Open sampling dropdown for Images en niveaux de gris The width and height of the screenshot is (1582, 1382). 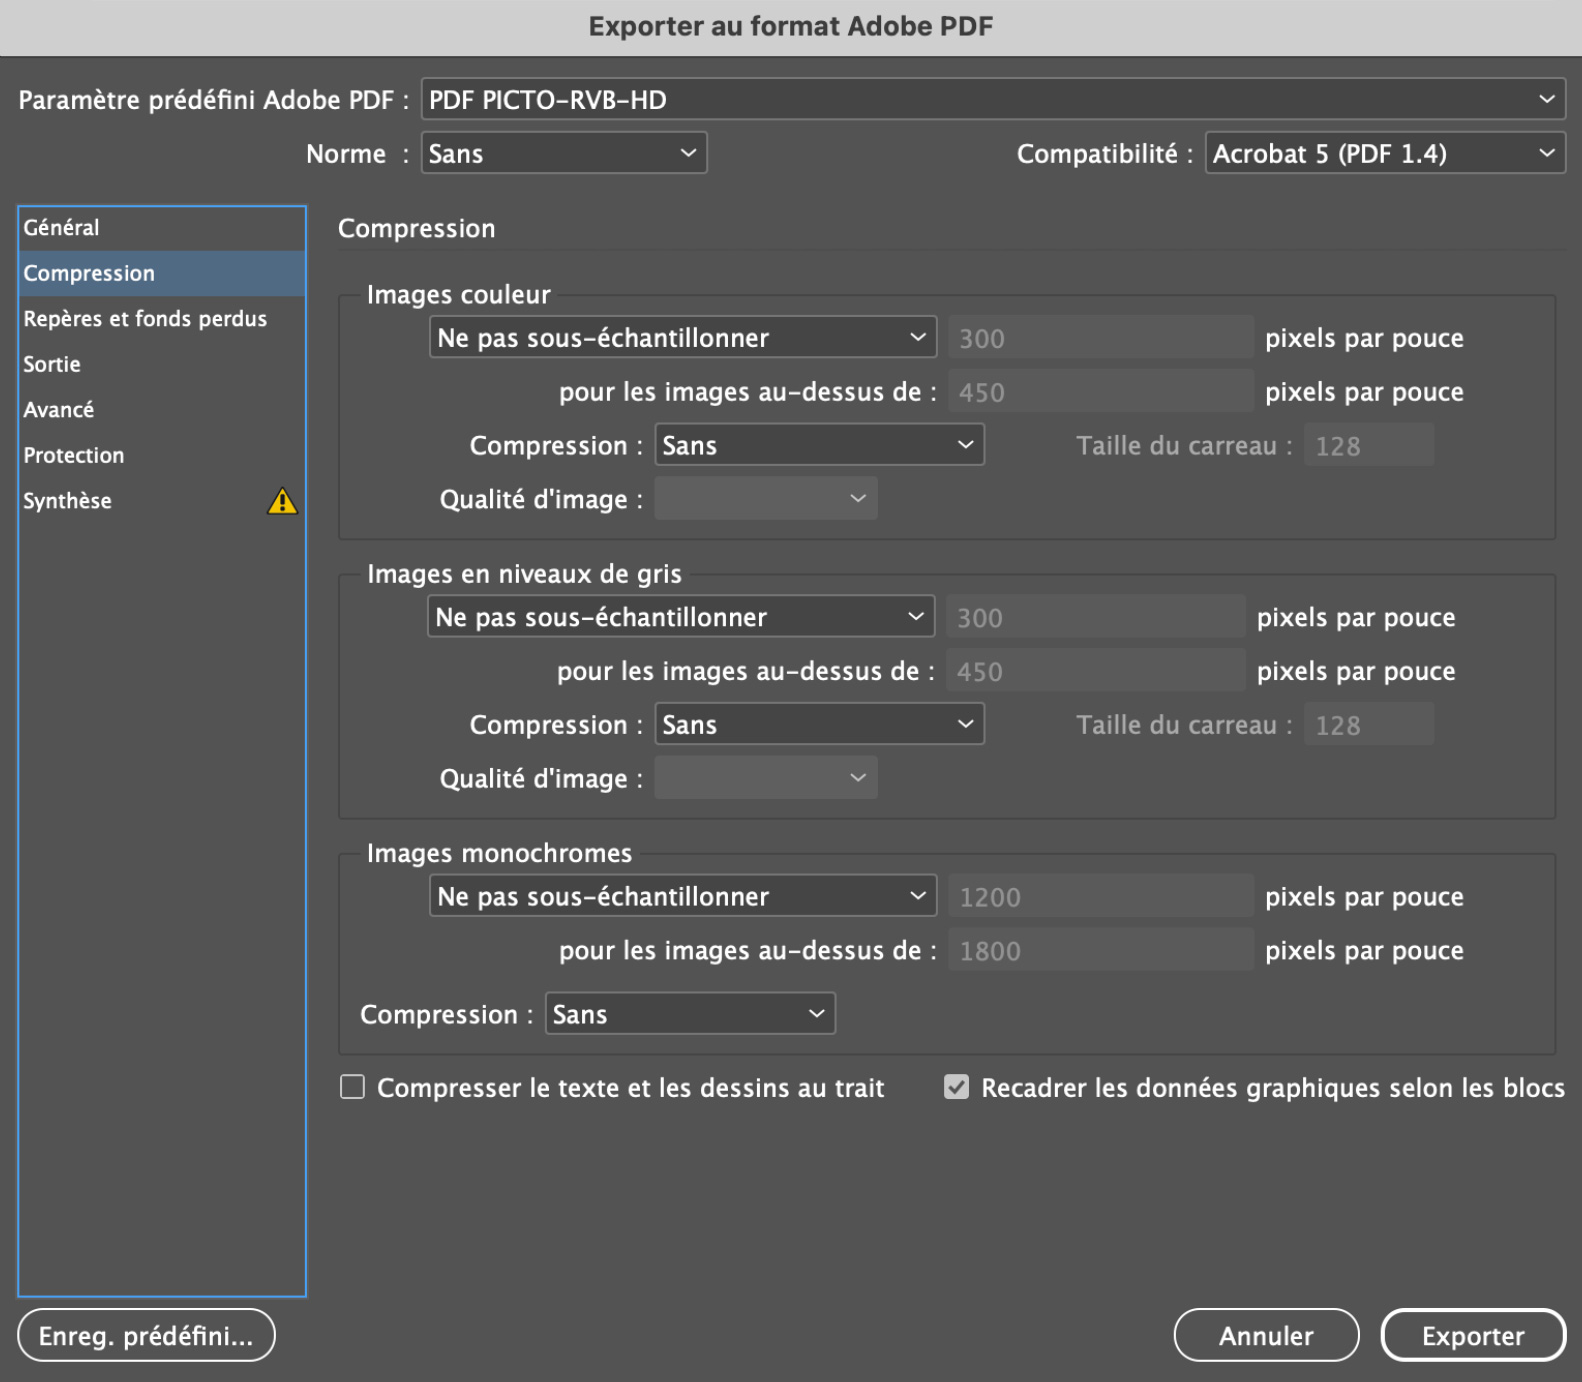tap(680, 617)
